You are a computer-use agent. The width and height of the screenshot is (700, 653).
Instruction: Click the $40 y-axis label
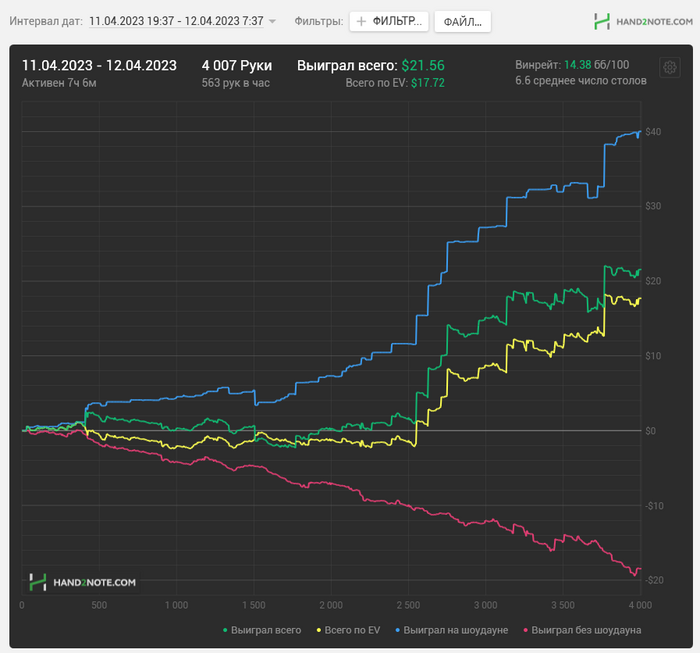(653, 132)
